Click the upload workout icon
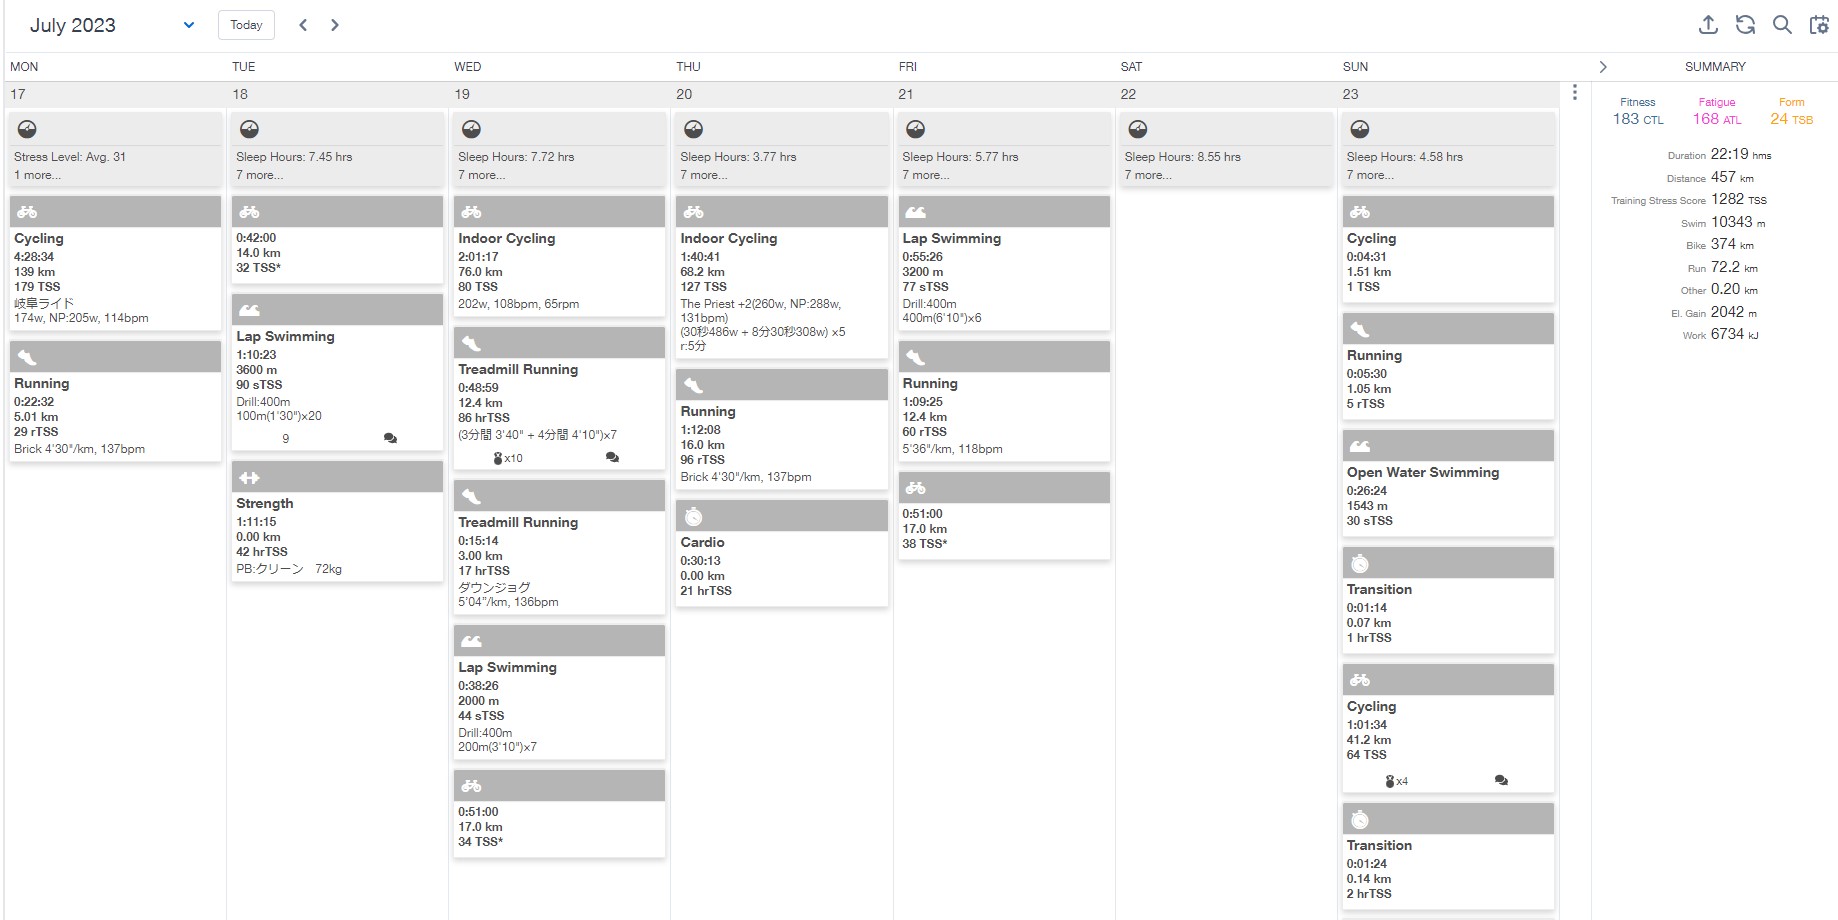 1709,25
